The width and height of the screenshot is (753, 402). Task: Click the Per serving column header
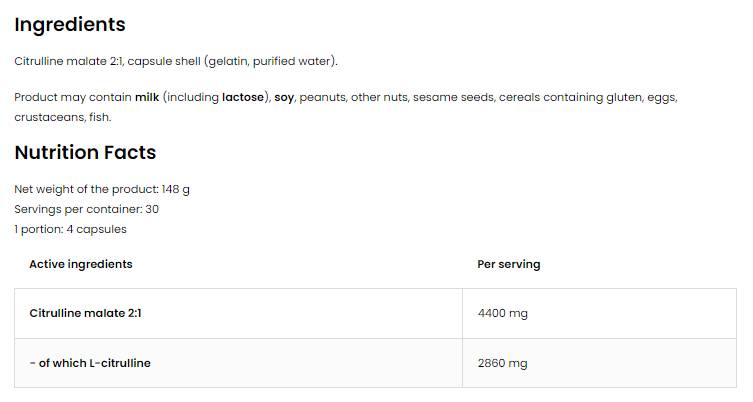pyautogui.click(x=509, y=264)
